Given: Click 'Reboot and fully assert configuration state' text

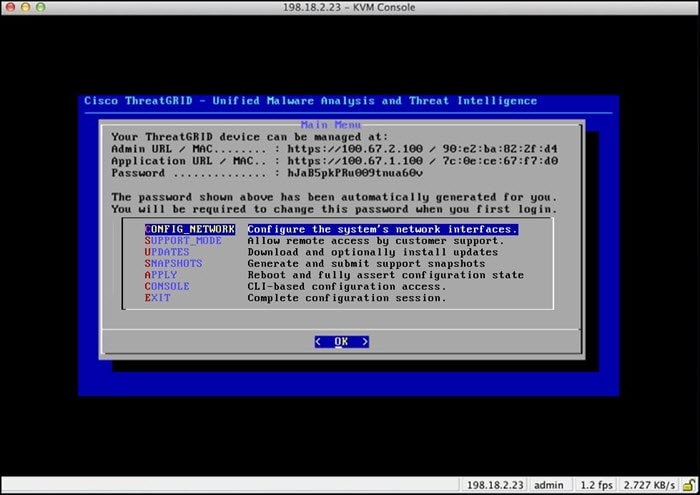Looking at the screenshot, I should (386, 275).
